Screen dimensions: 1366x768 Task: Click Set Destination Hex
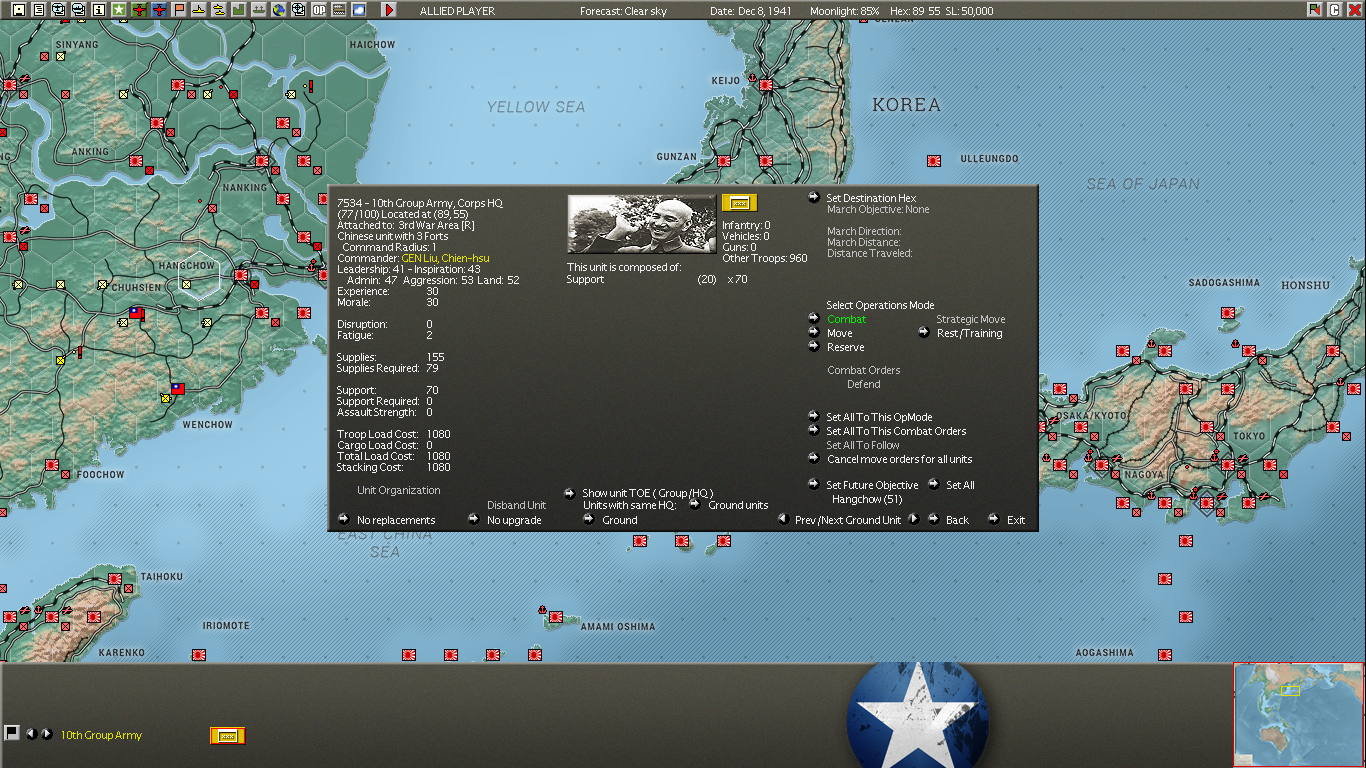click(x=871, y=198)
